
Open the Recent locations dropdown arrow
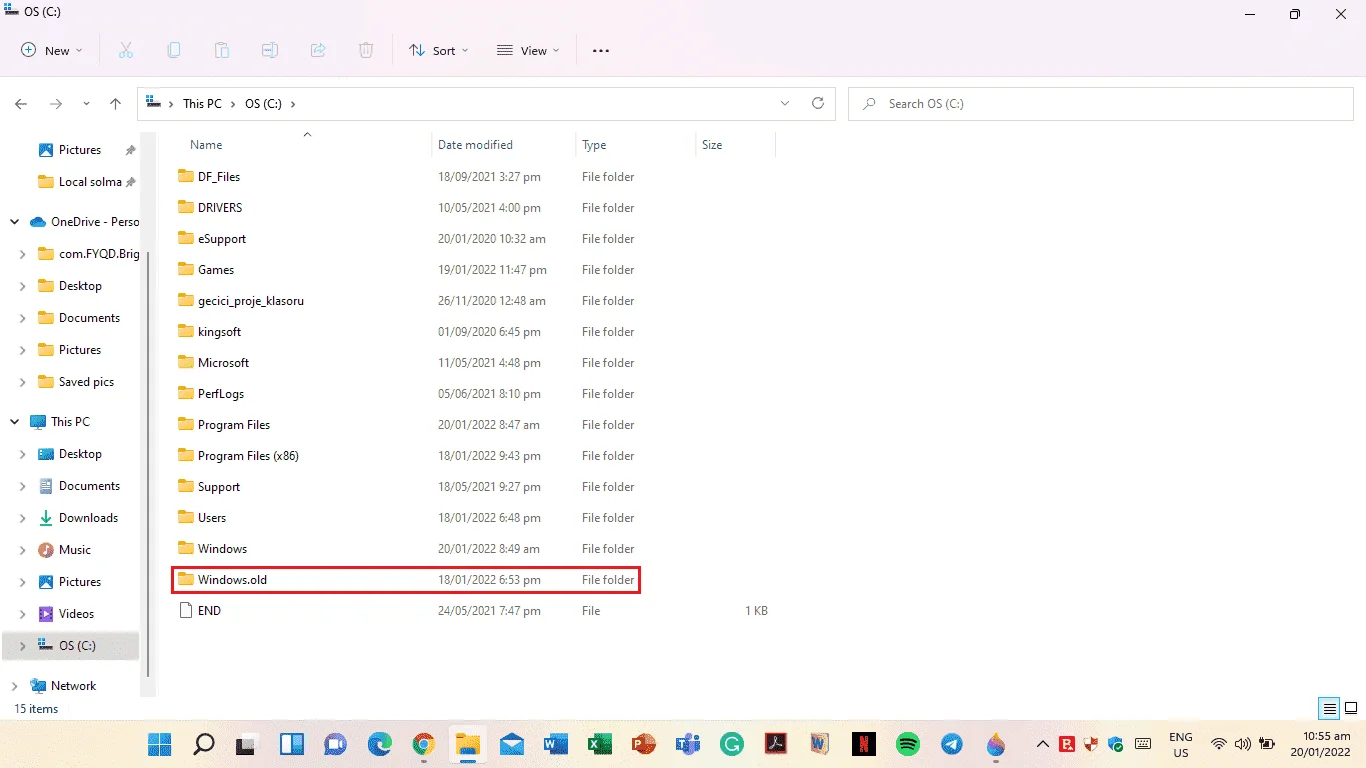click(x=86, y=103)
